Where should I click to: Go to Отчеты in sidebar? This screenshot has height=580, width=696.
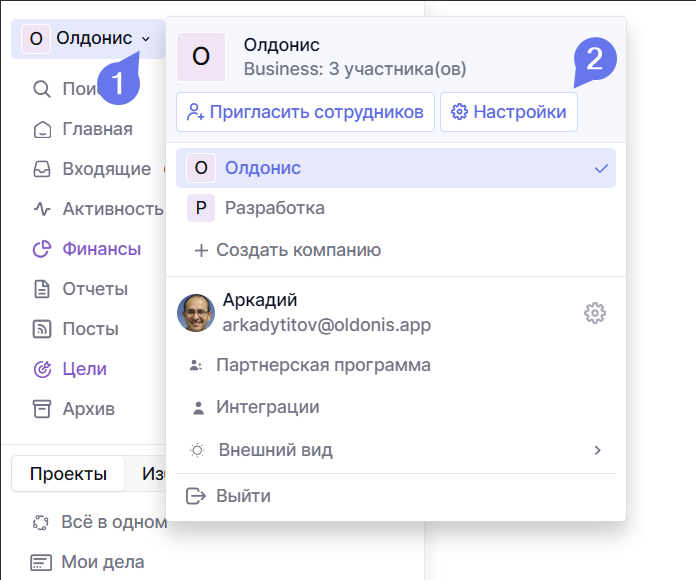click(94, 289)
